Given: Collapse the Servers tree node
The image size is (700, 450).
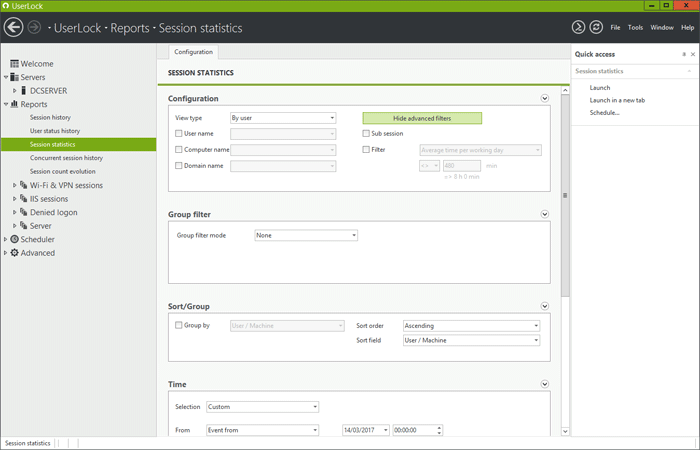Looking at the screenshot, I should point(6,77).
